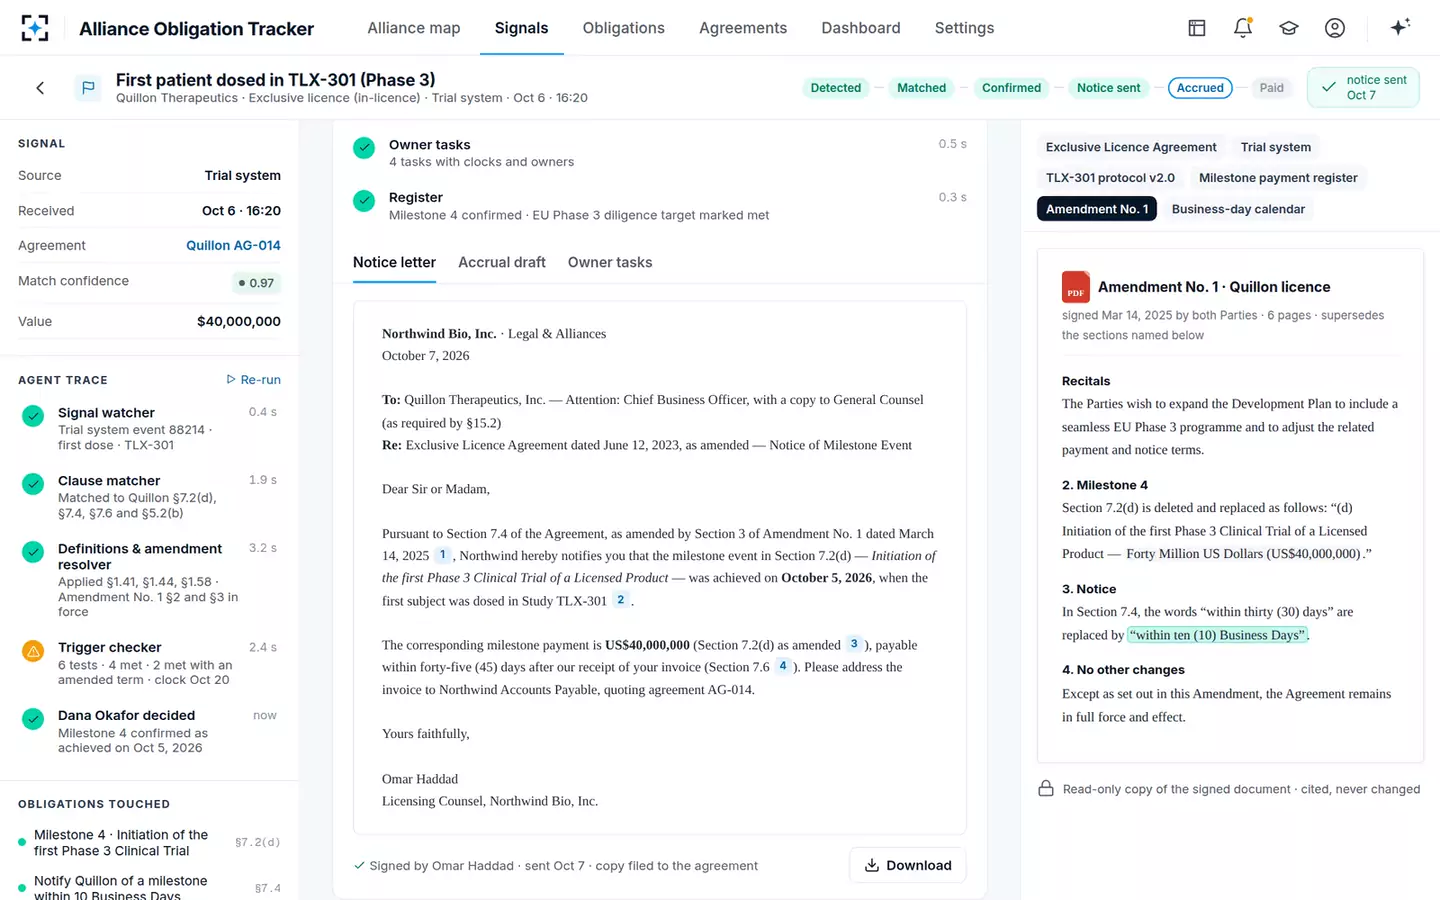Click the Register step title
This screenshot has width=1440, height=900.
(x=416, y=197)
